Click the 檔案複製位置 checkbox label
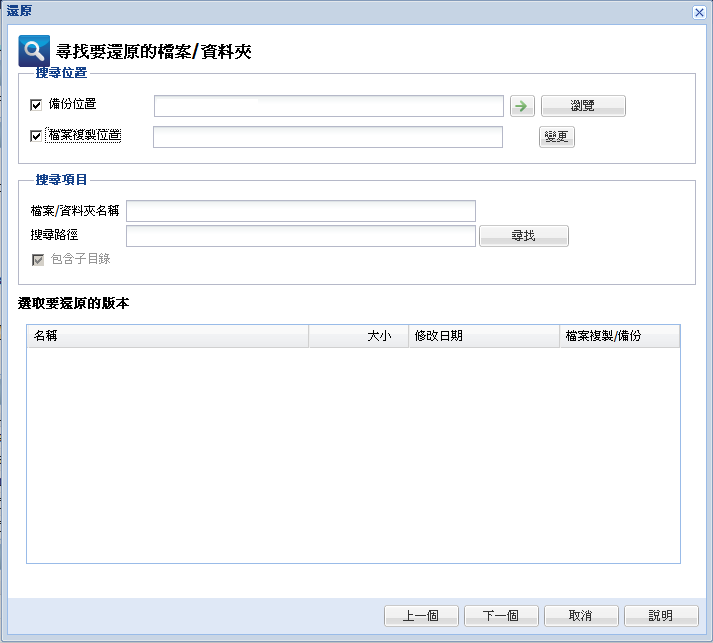This screenshot has height=643, width=713. (x=84, y=135)
